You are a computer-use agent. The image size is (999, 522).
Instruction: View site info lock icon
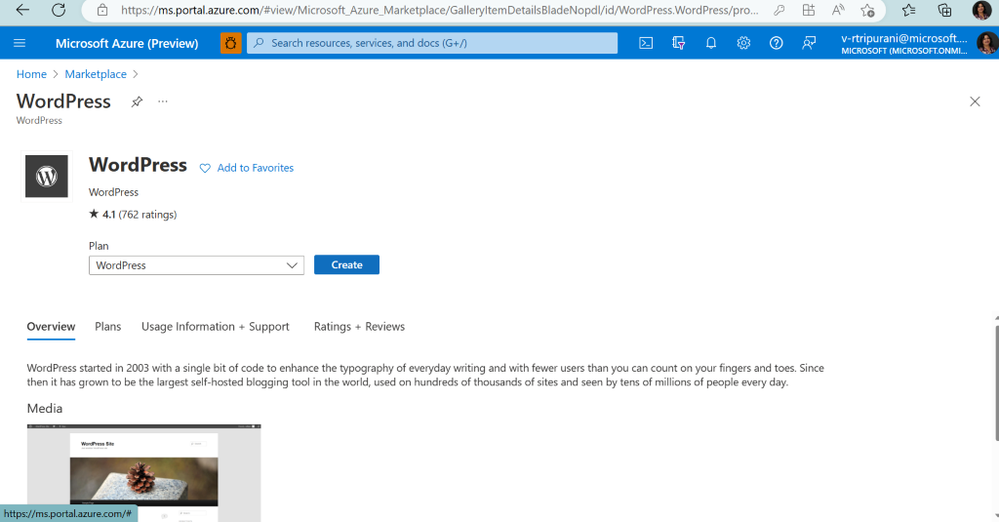[x=102, y=10]
